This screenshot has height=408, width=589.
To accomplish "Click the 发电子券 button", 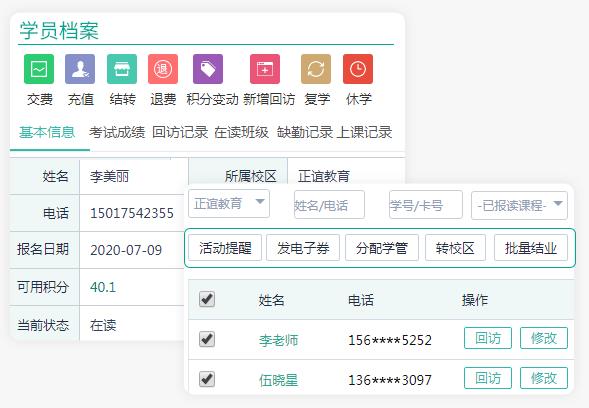I will 303,248.
